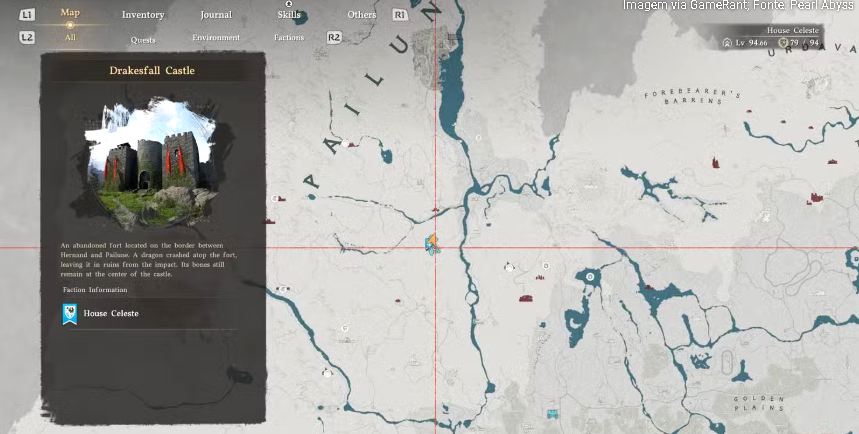Click the L2 filter left button icon
859x434 pixels.
[27, 37]
